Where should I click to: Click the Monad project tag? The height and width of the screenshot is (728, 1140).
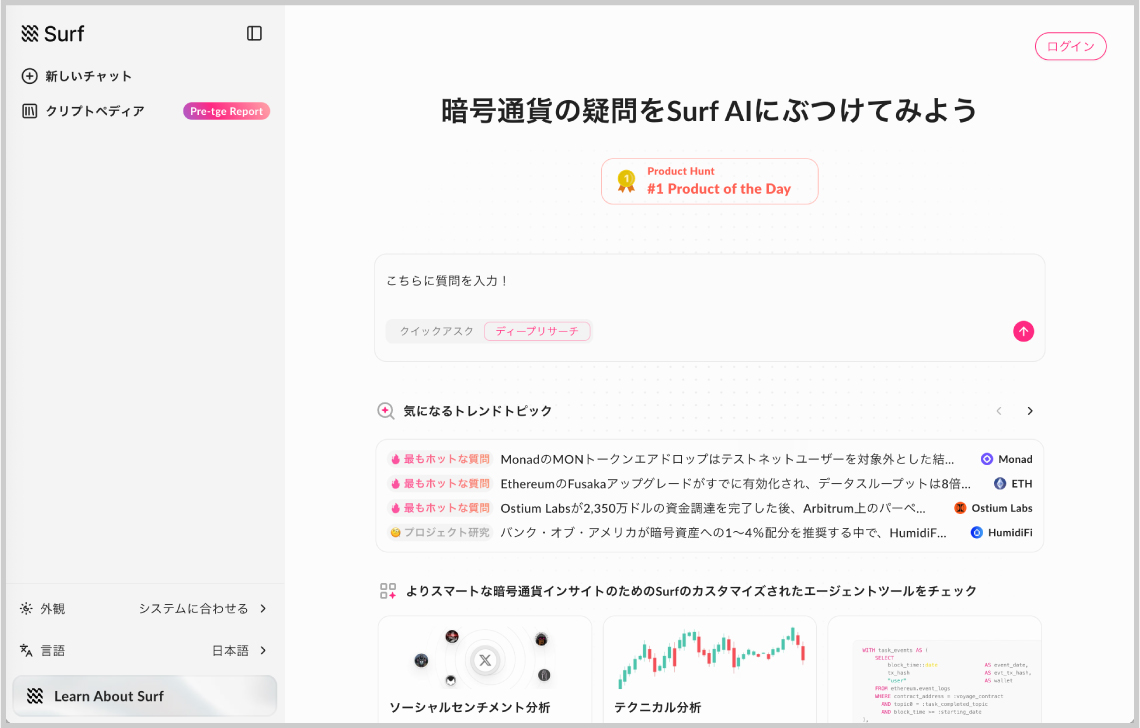(1006, 459)
